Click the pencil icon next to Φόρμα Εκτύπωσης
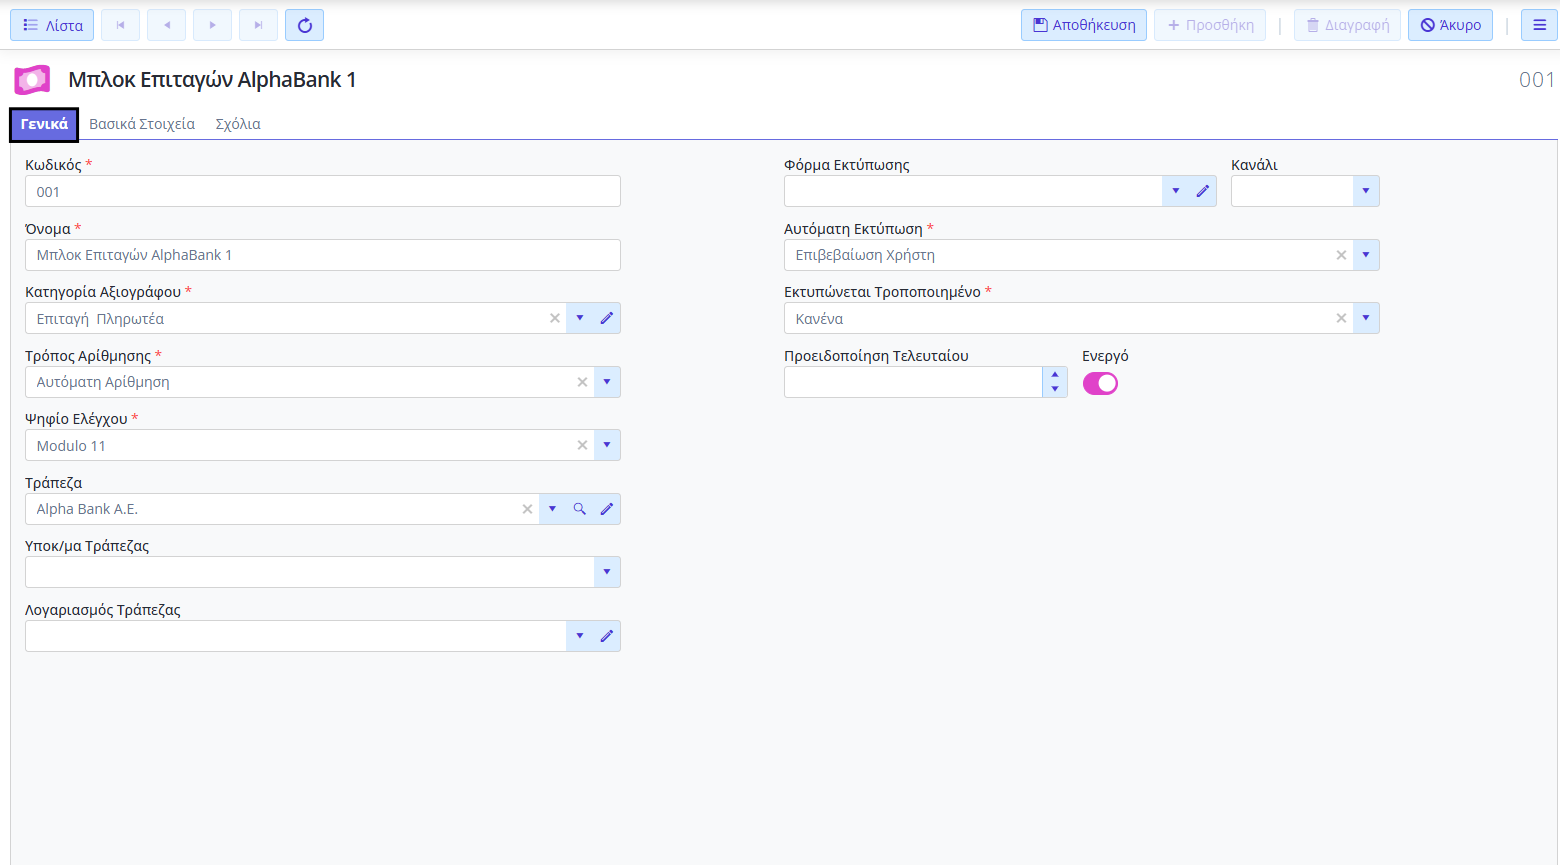The width and height of the screenshot is (1560, 865). tap(1202, 191)
